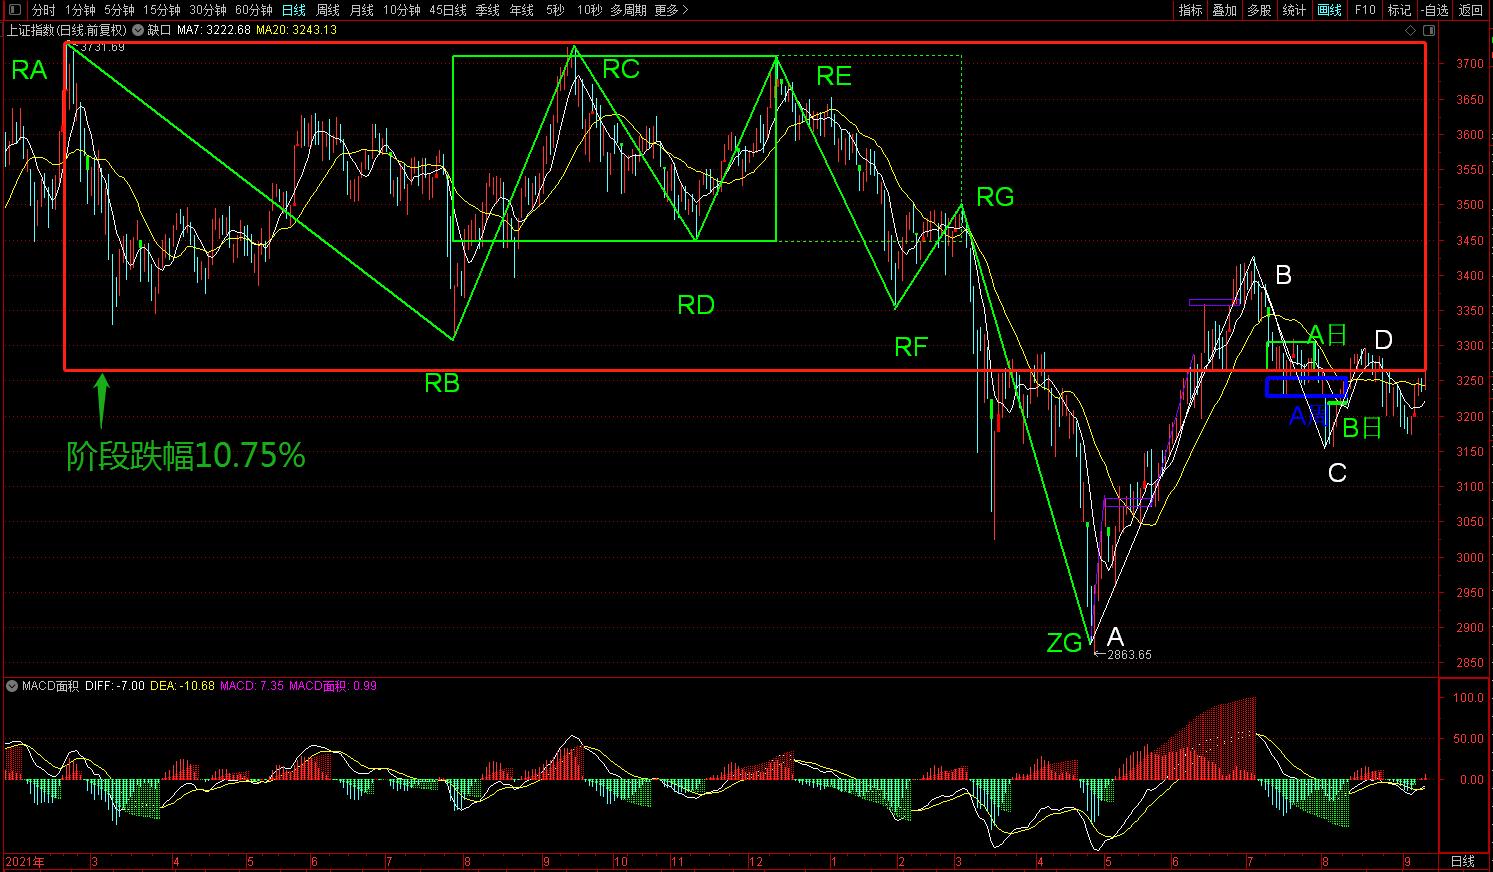The image size is (1493, 872).
Task: Click the 上证指数(日线.前复权) title
Action: (67, 30)
